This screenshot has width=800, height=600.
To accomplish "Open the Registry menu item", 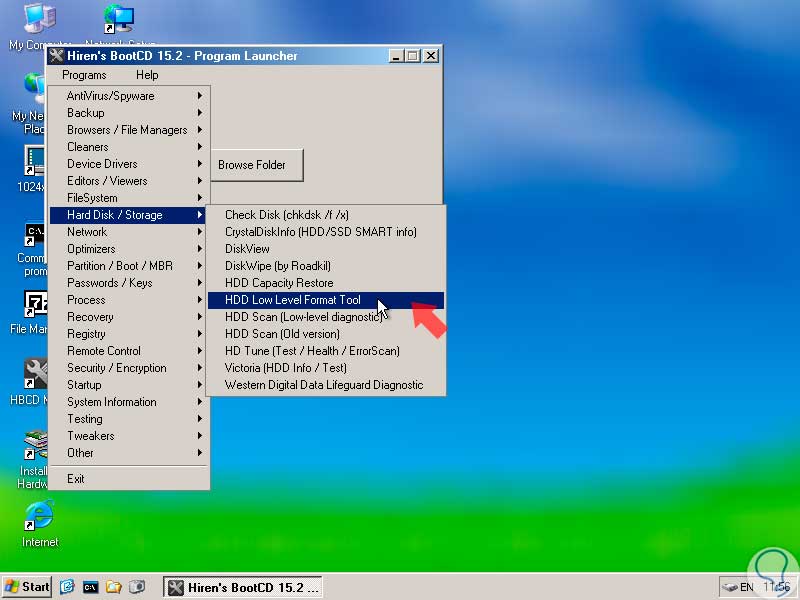I will (x=129, y=334).
